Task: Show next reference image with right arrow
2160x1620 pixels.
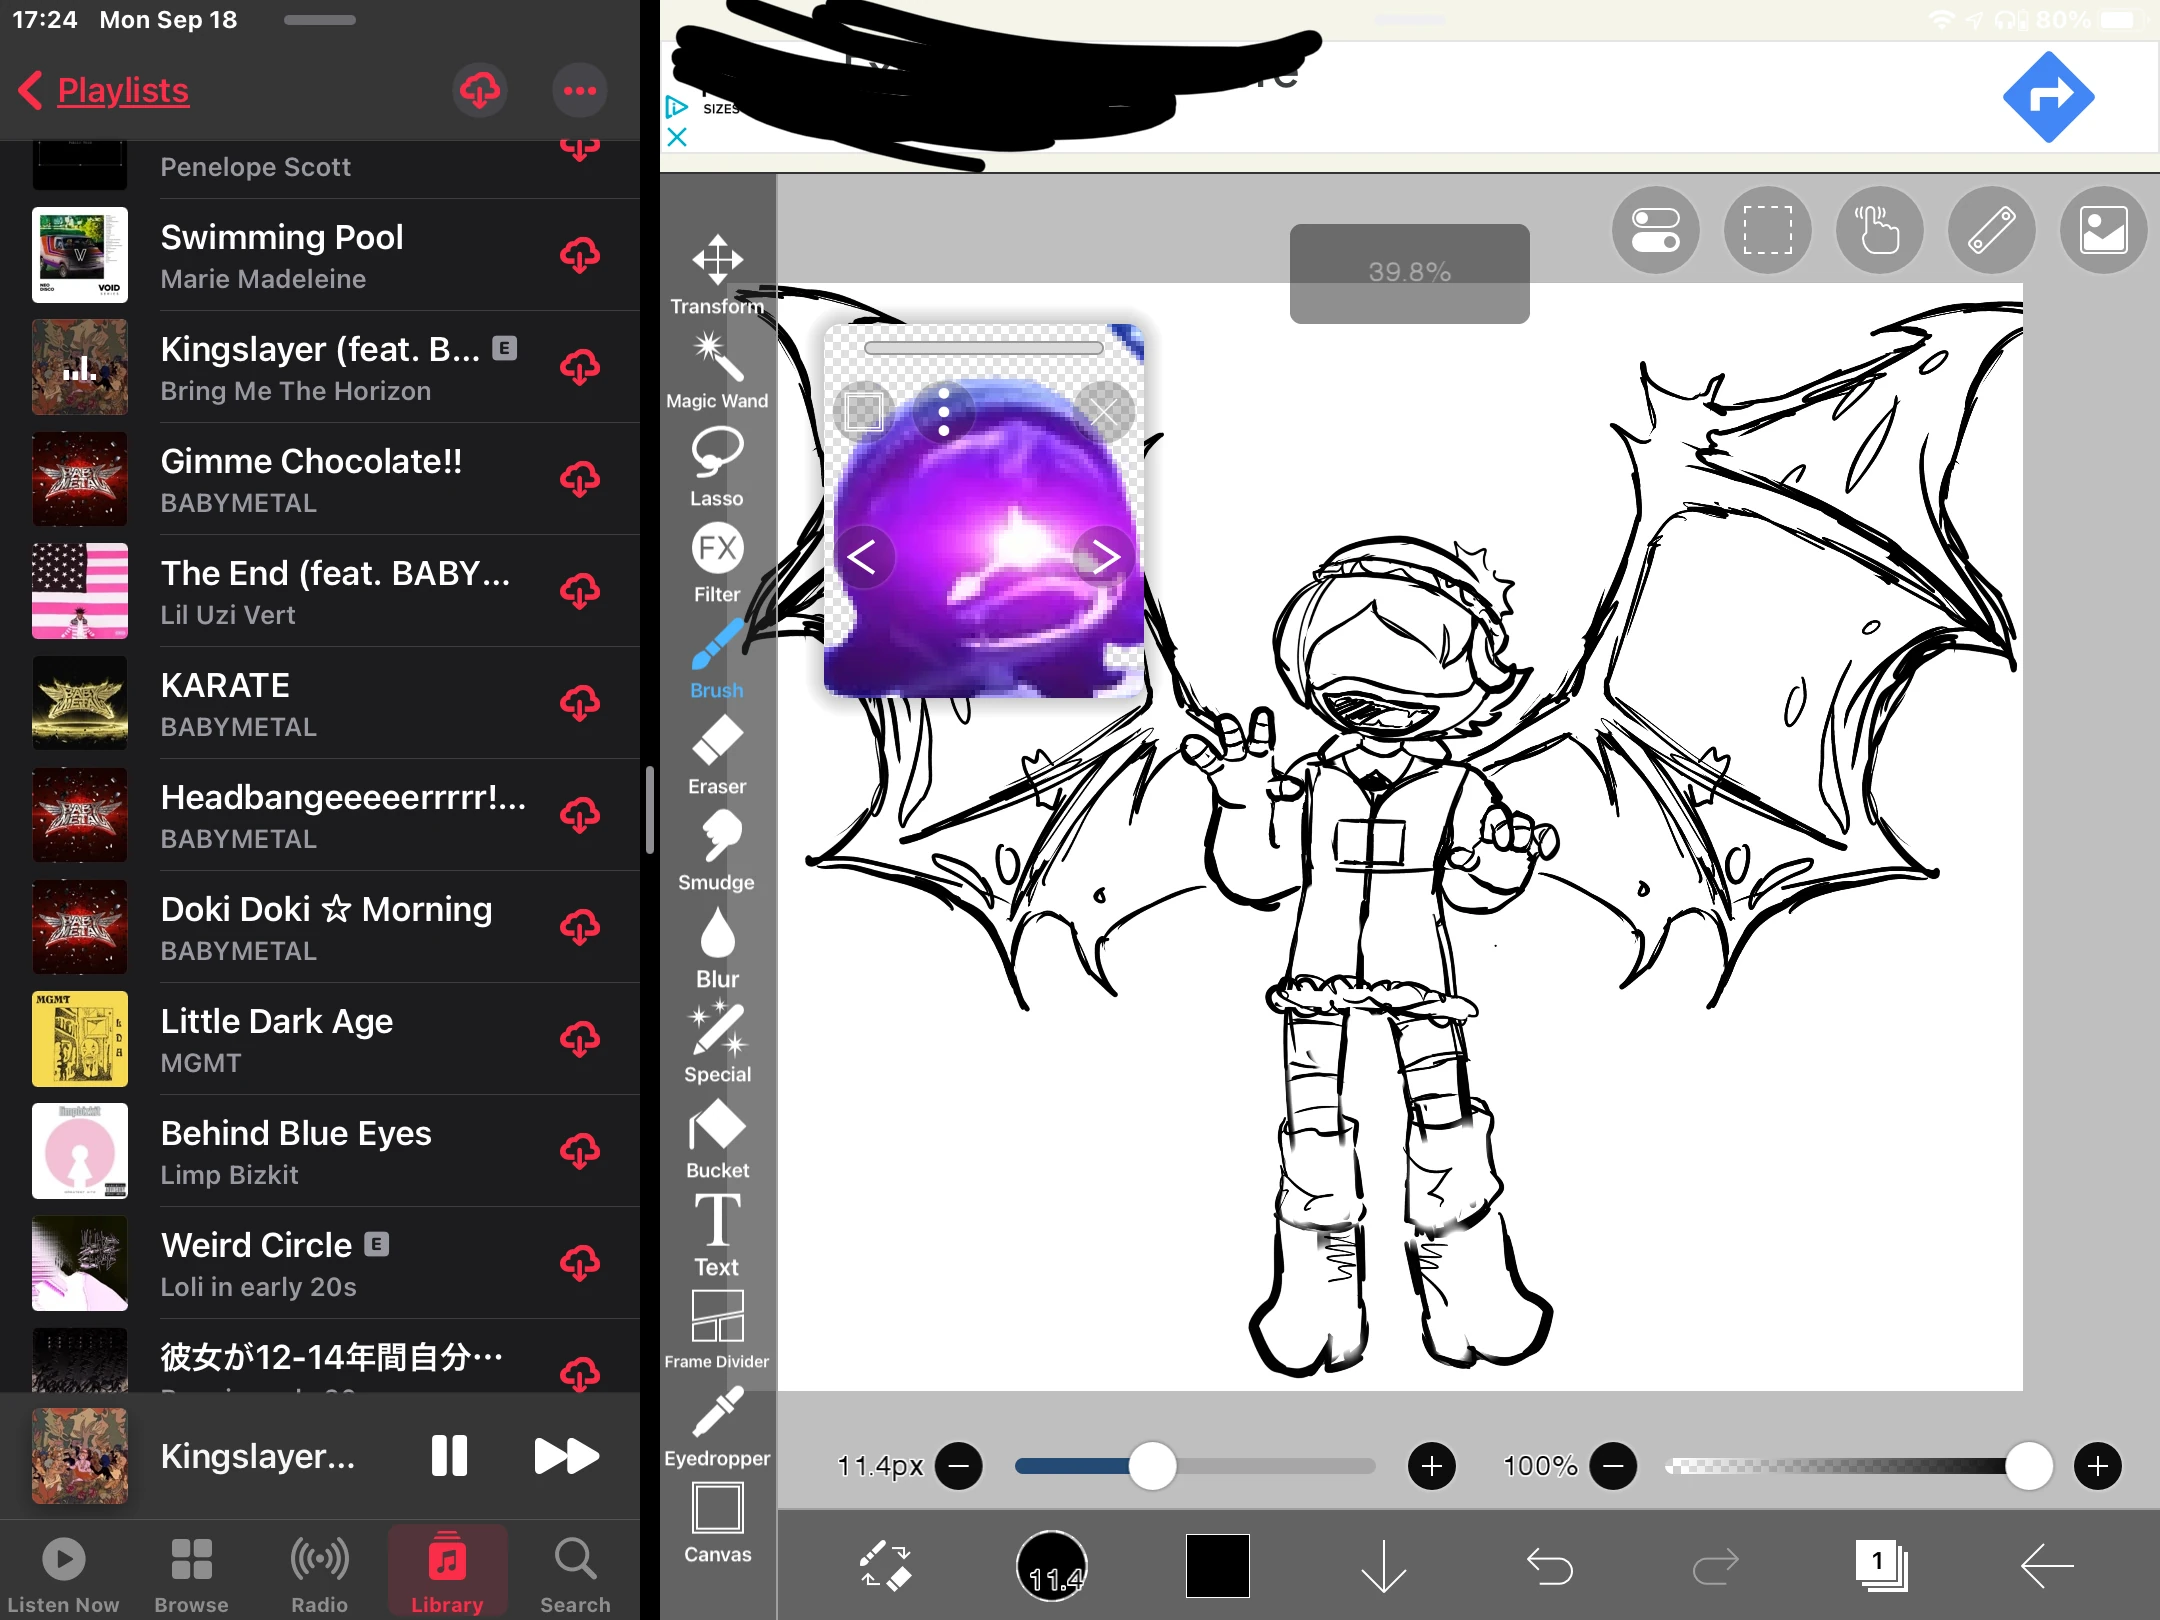Action: [x=1105, y=556]
